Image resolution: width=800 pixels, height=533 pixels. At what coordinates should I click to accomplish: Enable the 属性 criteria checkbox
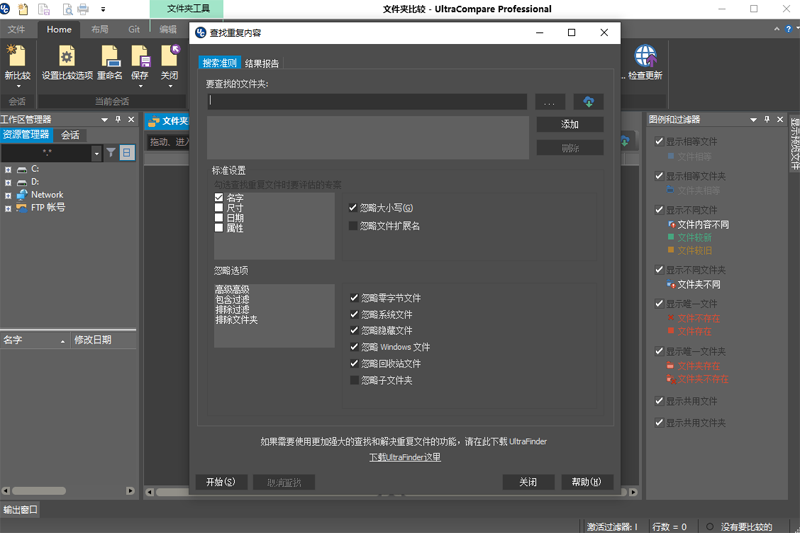(219, 228)
